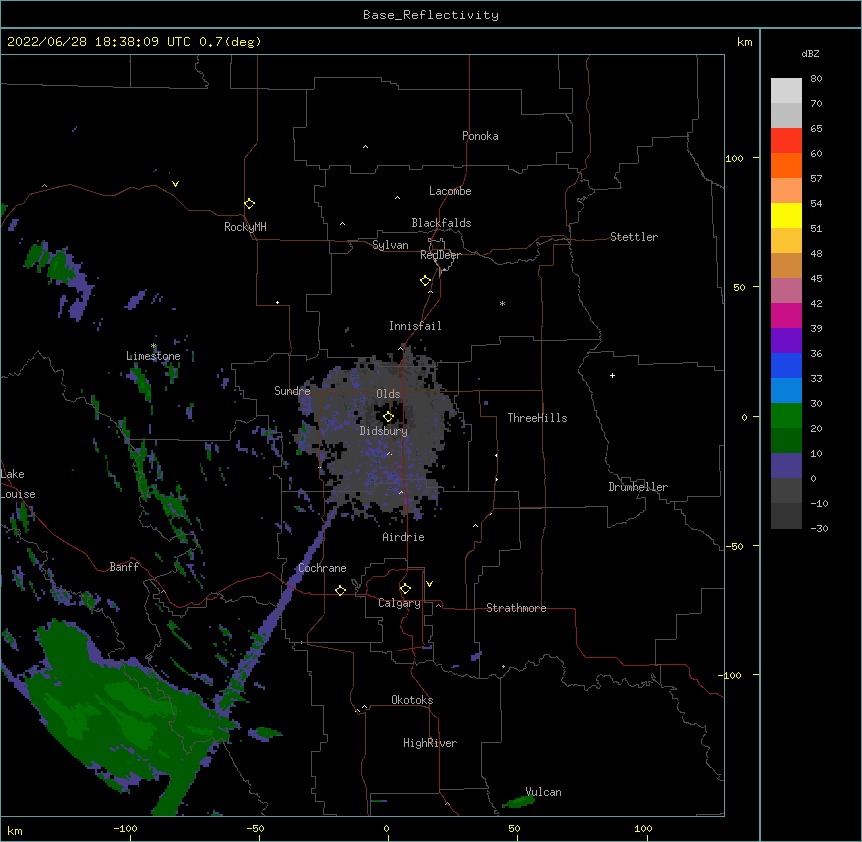Click the Lake Louise label
The width and height of the screenshot is (862, 842).
point(18,484)
